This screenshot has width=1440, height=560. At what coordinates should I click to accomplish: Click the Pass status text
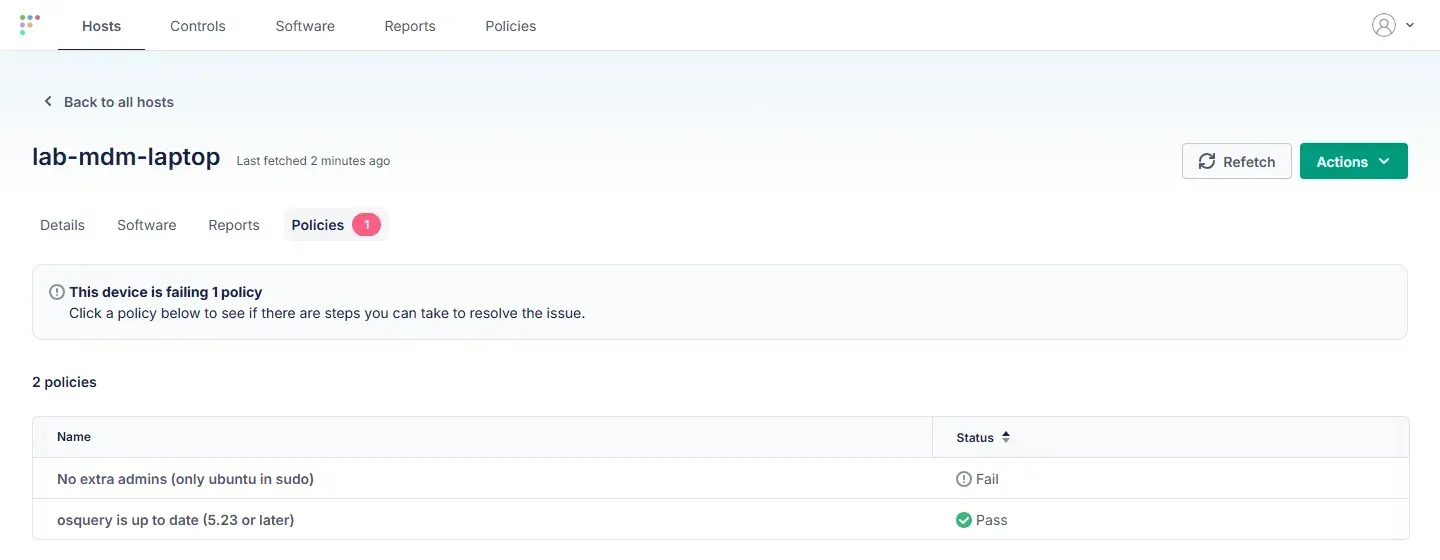click(992, 520)
